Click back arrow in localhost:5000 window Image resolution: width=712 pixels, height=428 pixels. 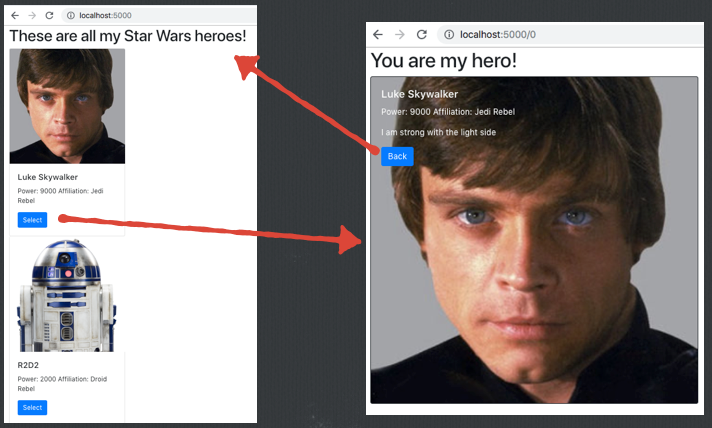(x=15, y=15)
